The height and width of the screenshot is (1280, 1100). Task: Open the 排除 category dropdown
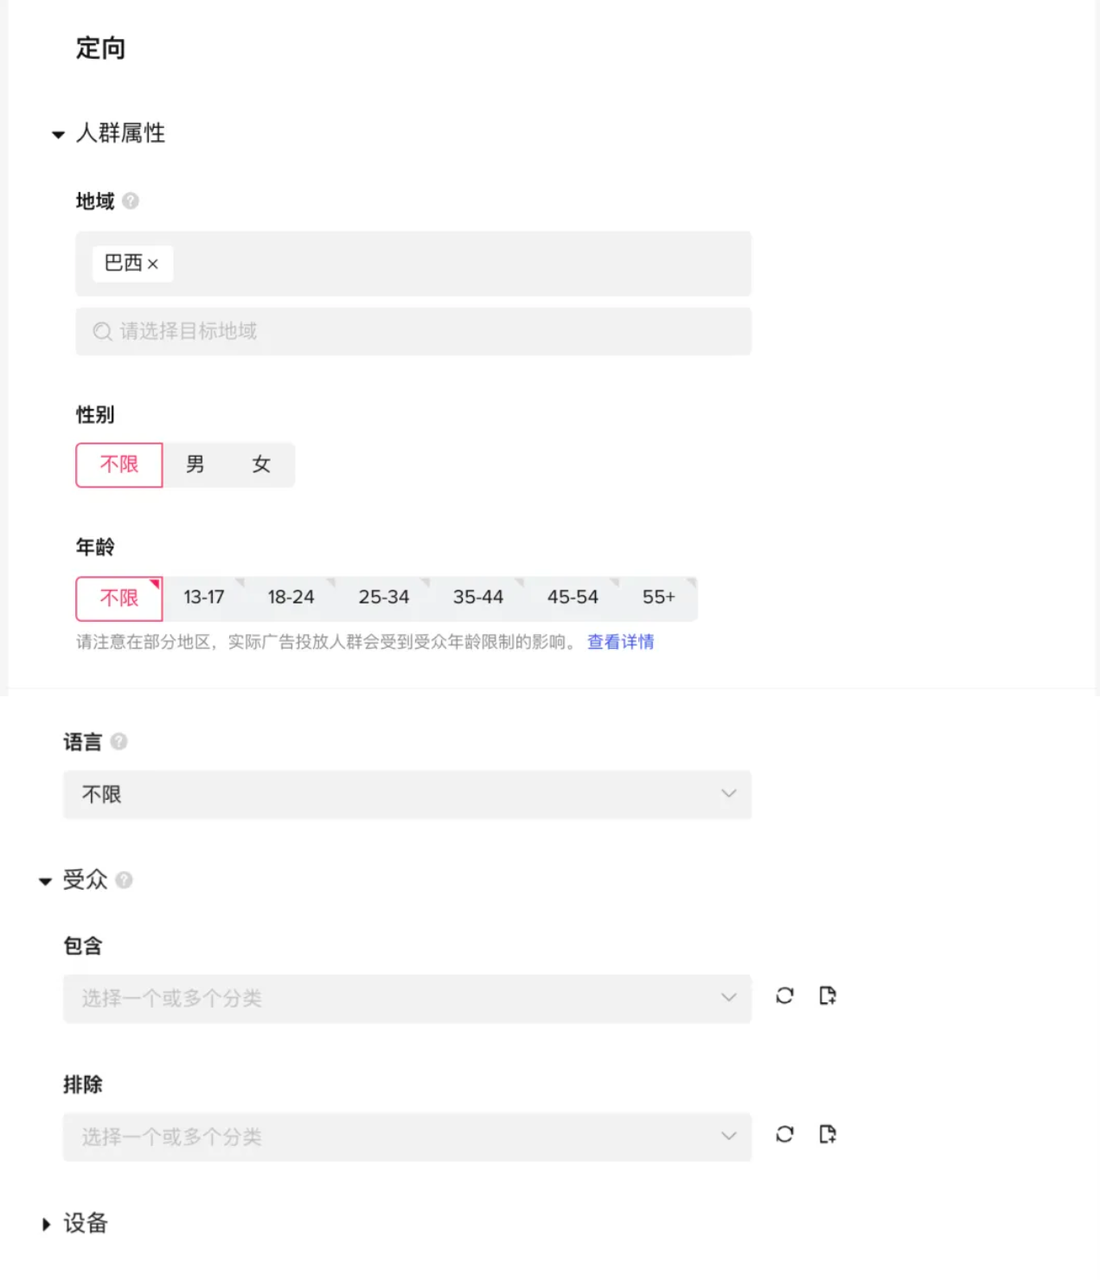(x=407, y=1136)
